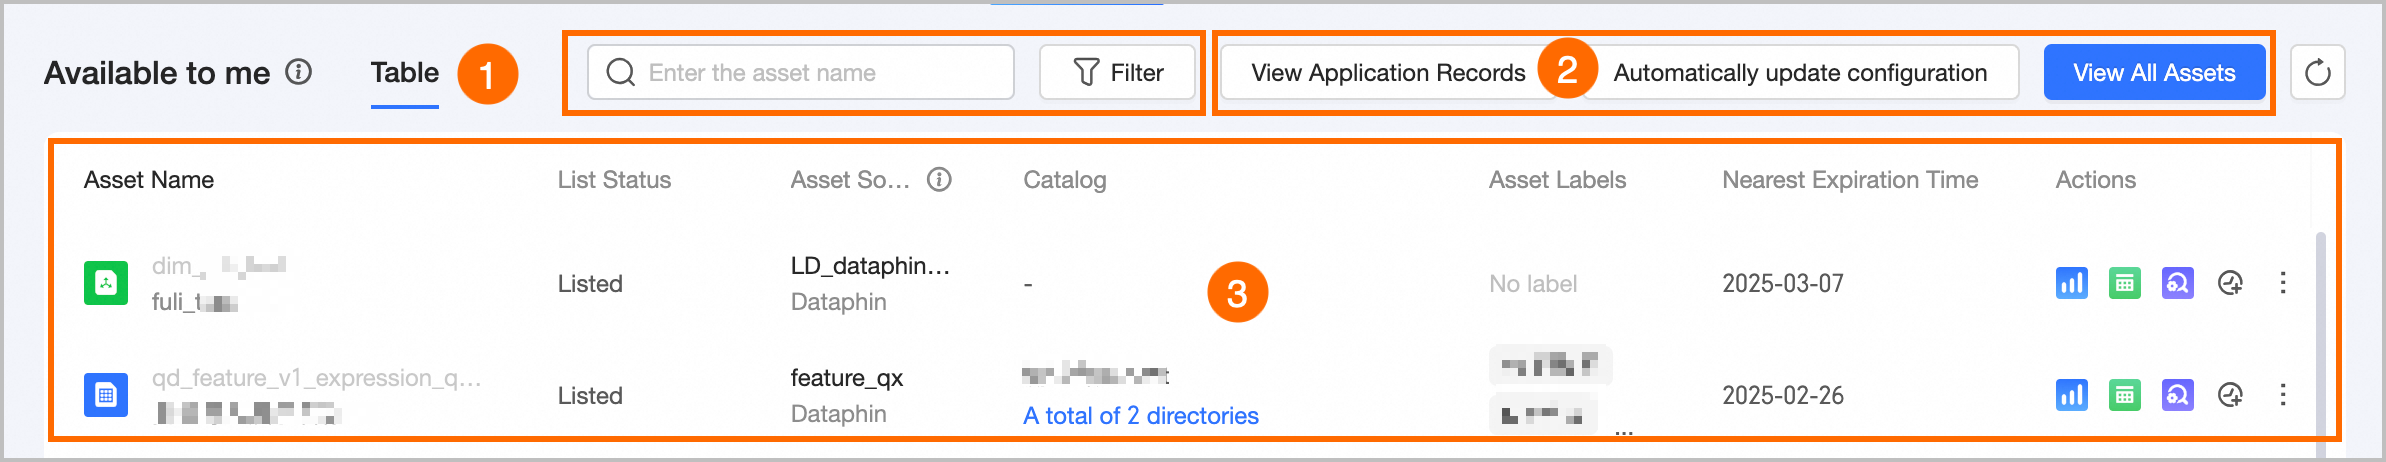Click Automatically update configuration button
Image resolution: width=2386 pixels, height=462 pixels.
[x=1799, y=73]
